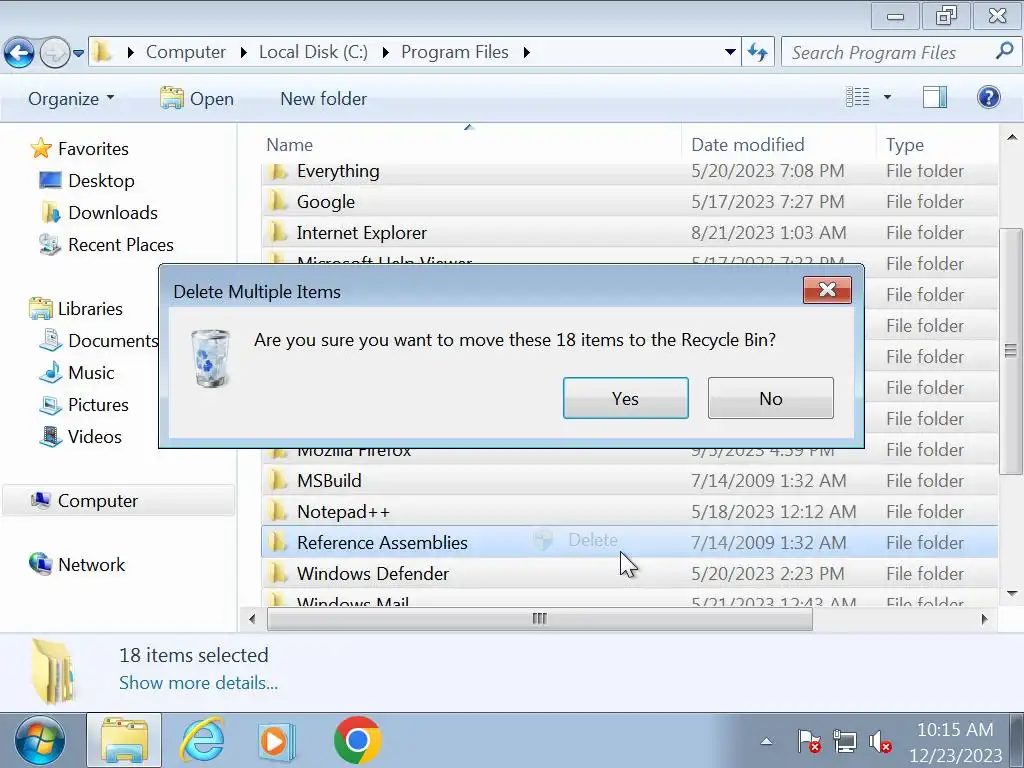1024x768 pixels.
Task: Select the Everything folder row
Action: [630, 171]
